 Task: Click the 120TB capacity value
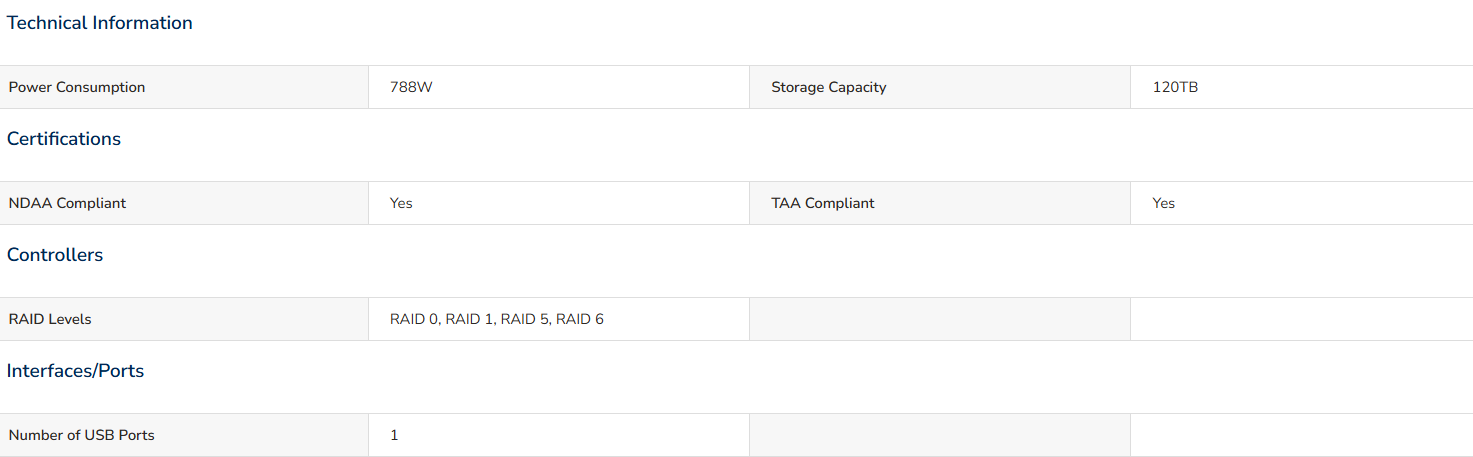pyautogui.click(x=1175, y=87)
